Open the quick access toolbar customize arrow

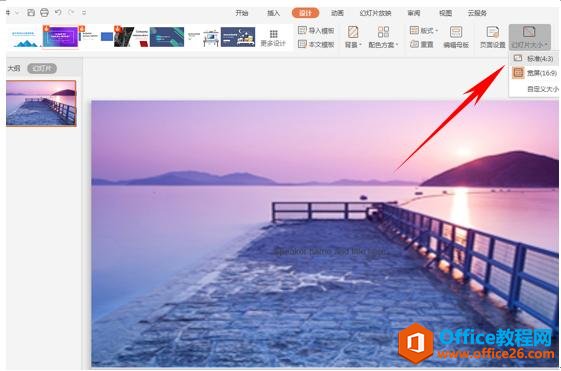click(x=84, y=13)
